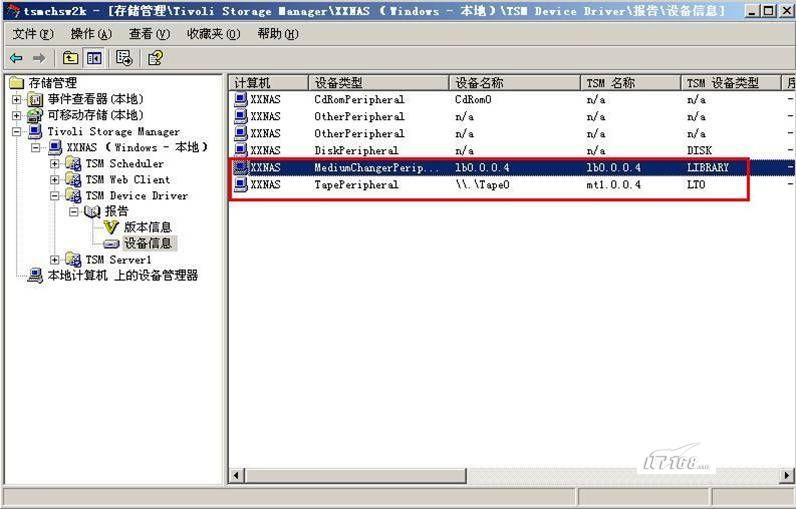Image resolution: width=796 pixels, height=509 pixels.
Task: Collapse the 报告 node
Action: (74, 212)
